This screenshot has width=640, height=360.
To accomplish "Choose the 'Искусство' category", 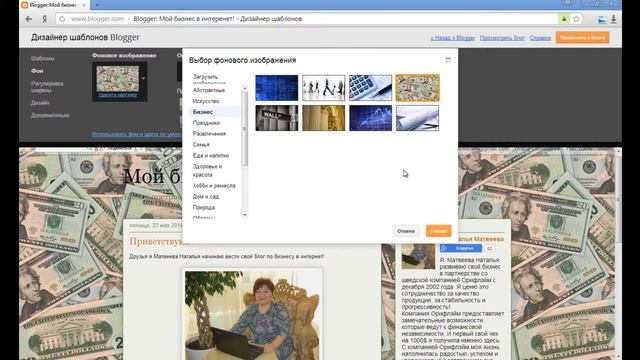I will point(206,101).
